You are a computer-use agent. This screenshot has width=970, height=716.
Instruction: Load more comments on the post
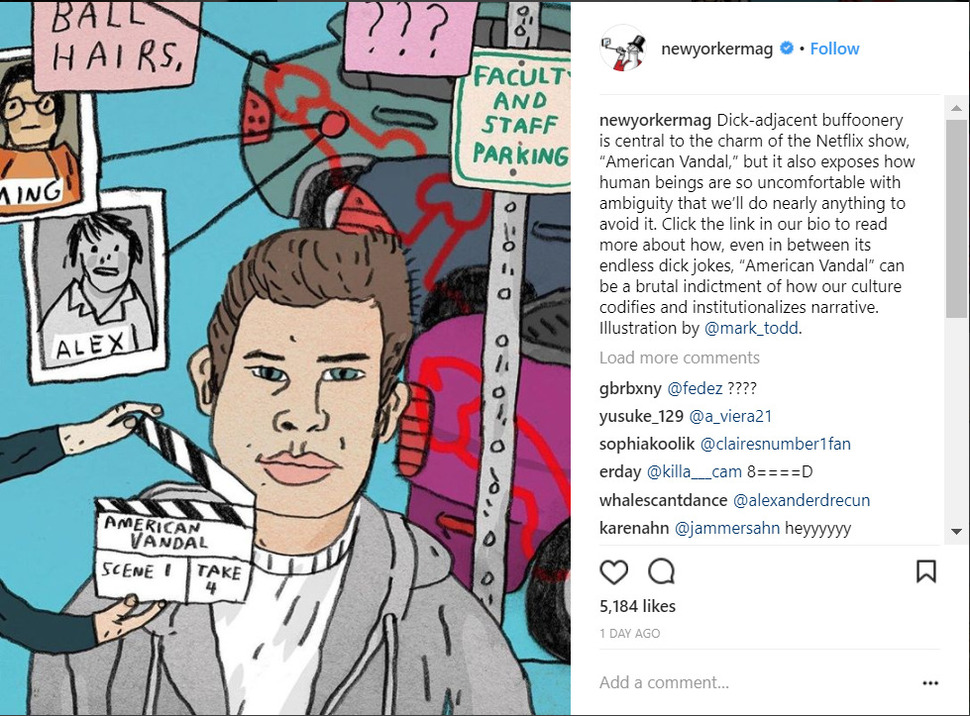pyautogui.click(x=679, y=358)
